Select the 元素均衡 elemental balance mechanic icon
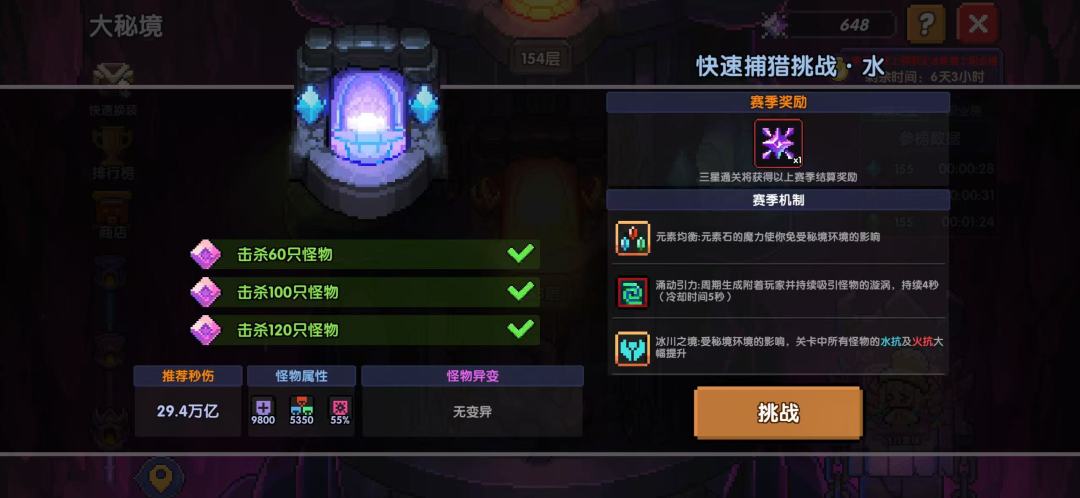Image resolution: width=1080 pixels, height=498 pixels. coord(632,238)
